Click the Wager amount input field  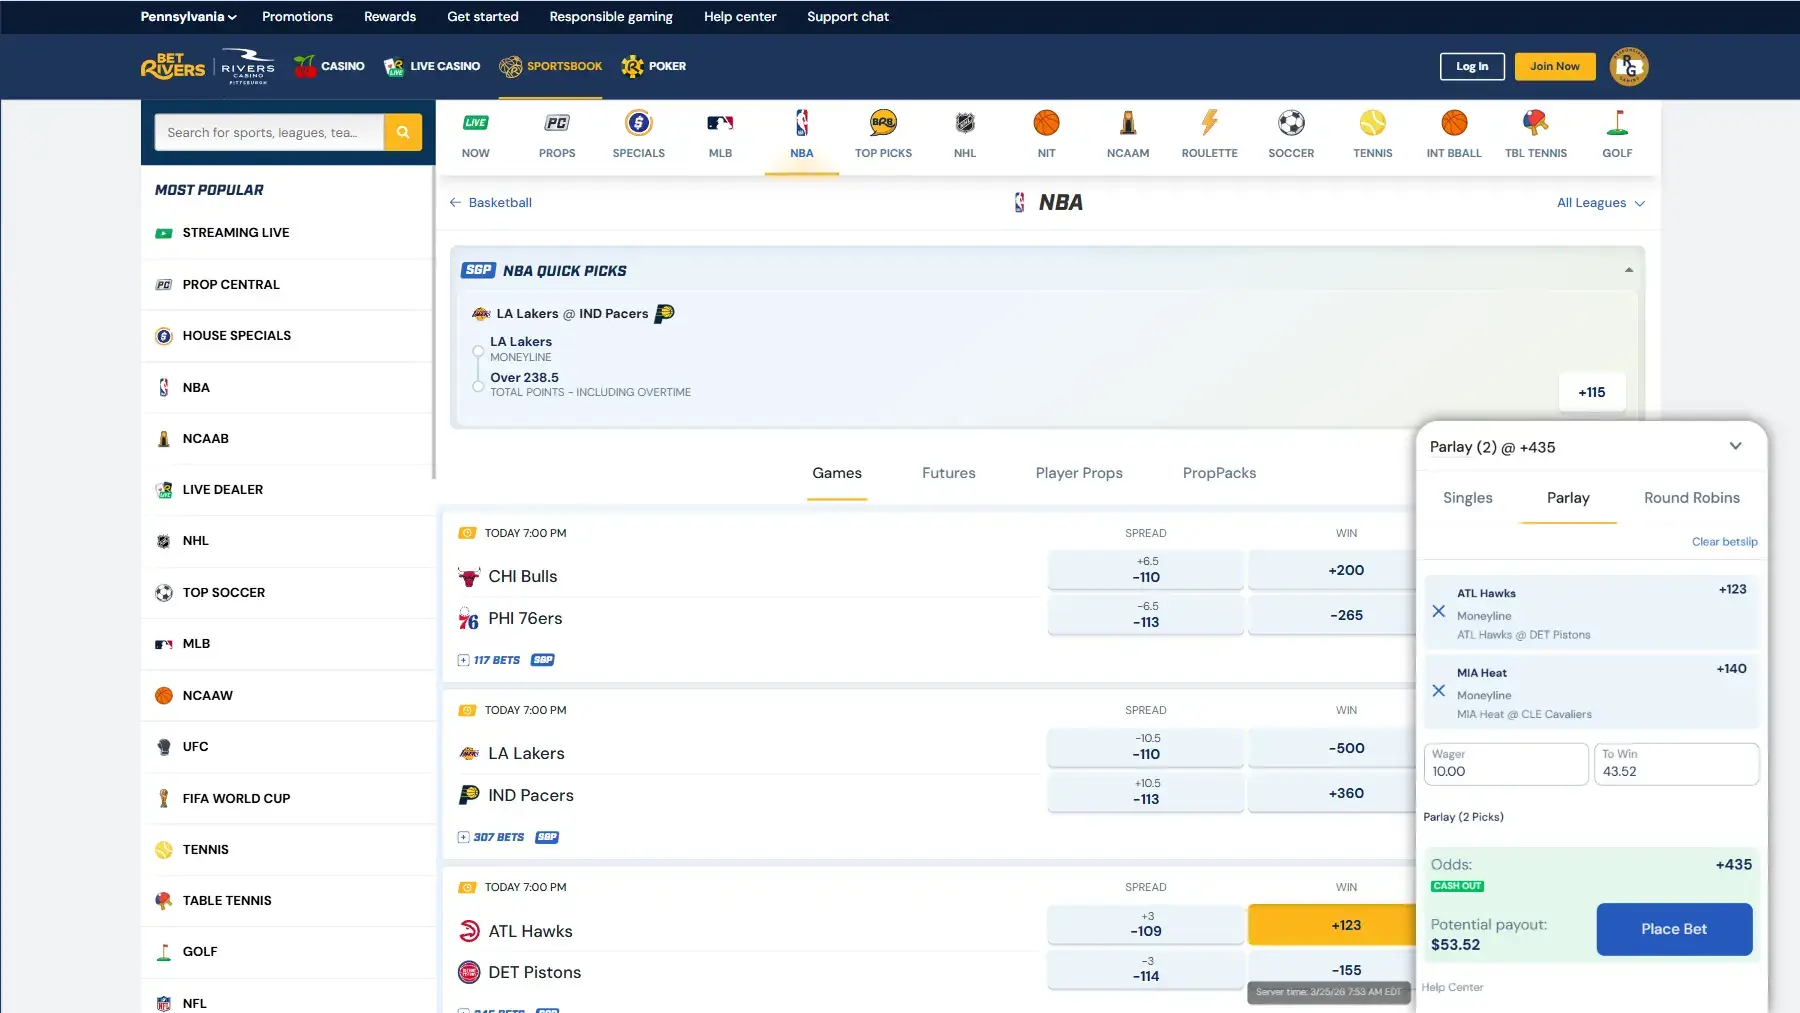pos(1505,764)
